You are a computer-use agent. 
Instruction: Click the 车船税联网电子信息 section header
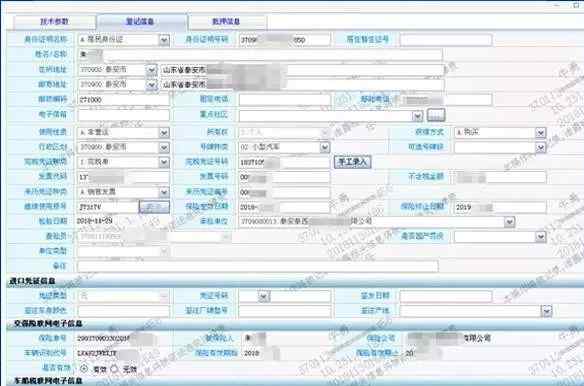[x=48, y=381]
